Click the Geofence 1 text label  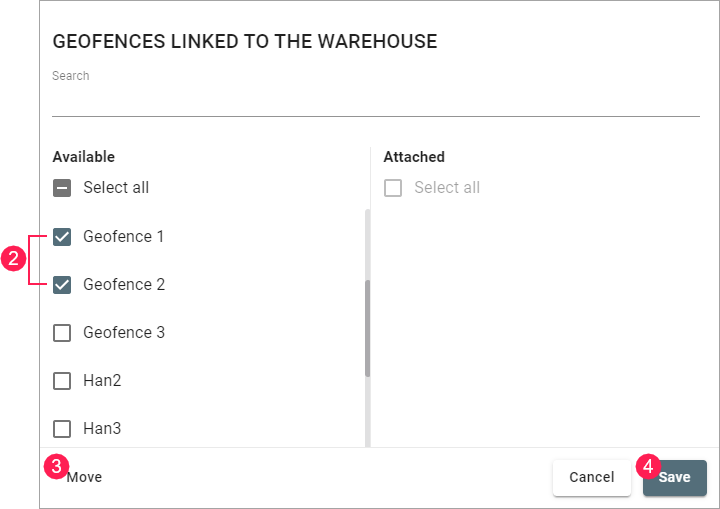point(124,237)
